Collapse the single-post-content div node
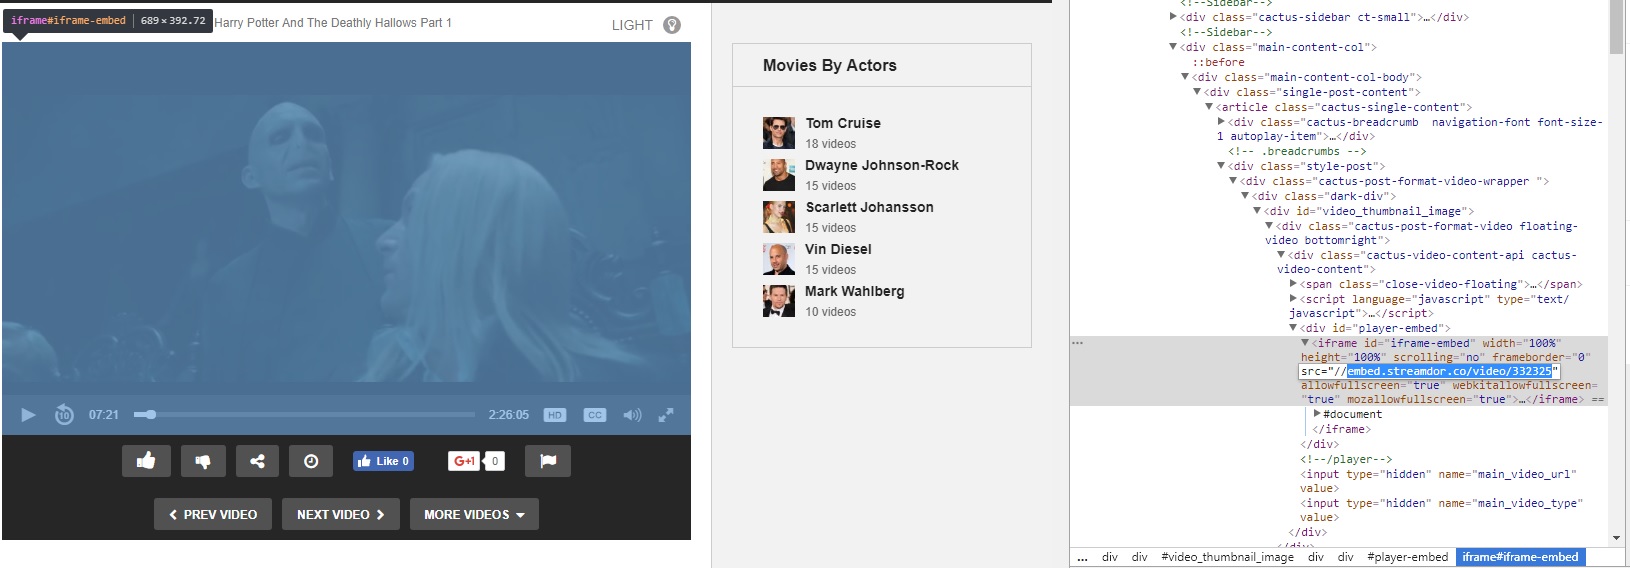Viewport: 1630px width, 568px height. (1197, 92)
